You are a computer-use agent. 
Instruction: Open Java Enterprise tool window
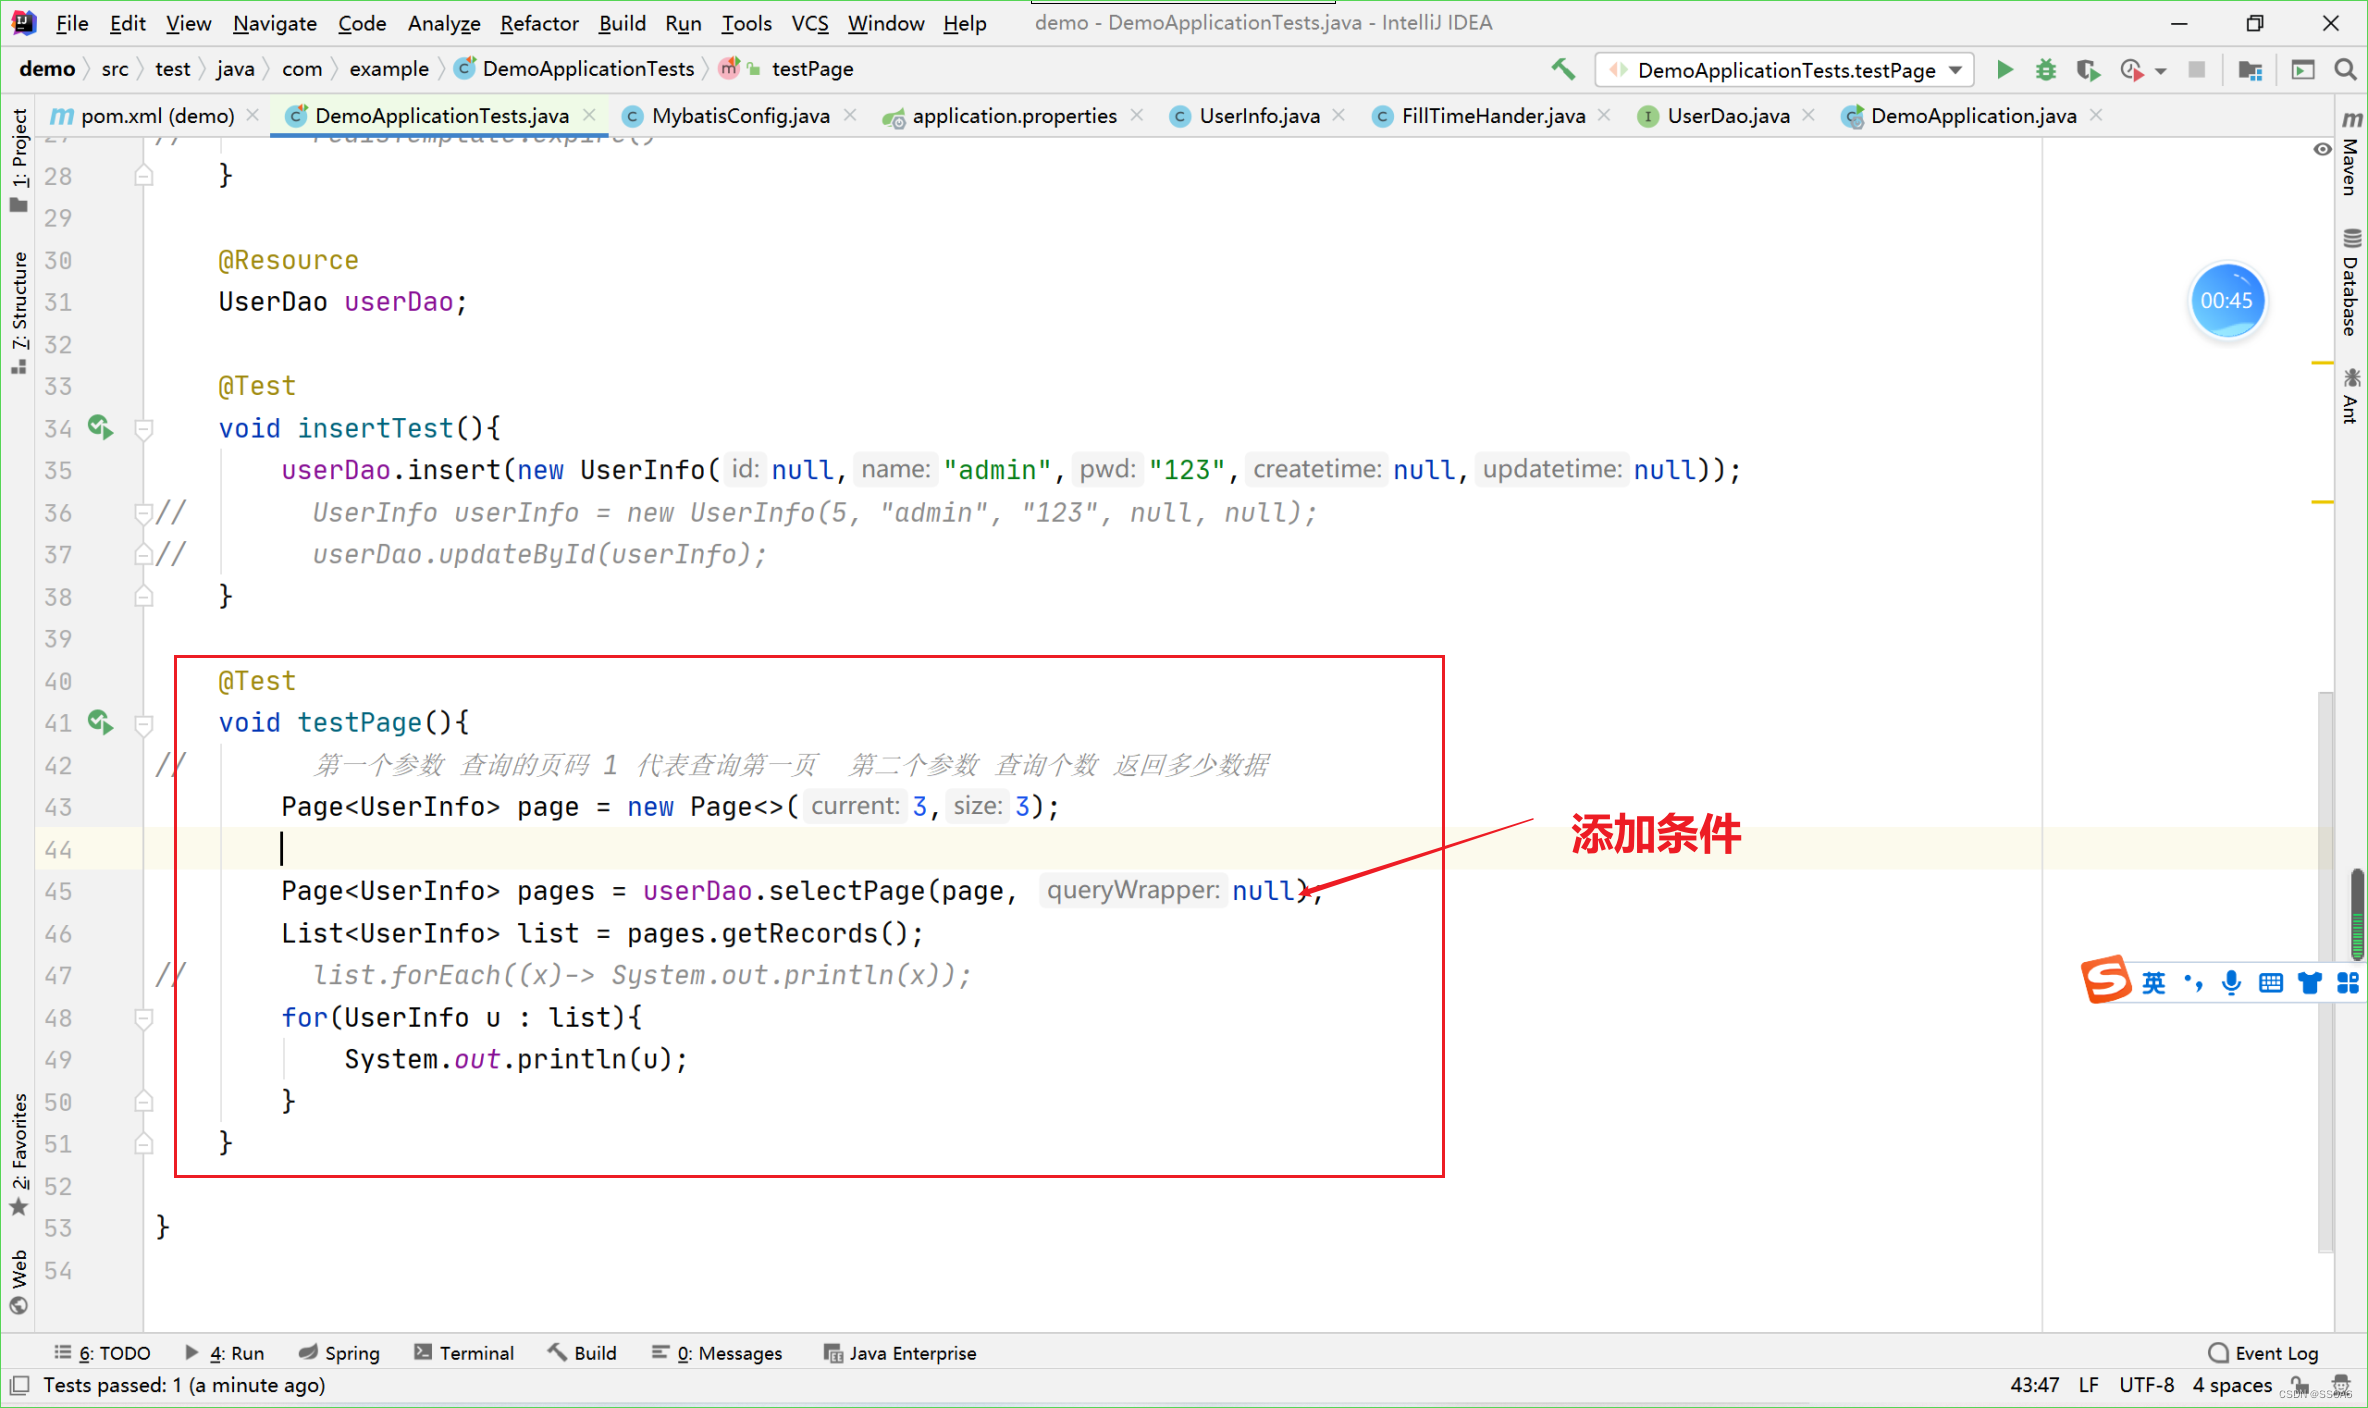pos(899,1353)
